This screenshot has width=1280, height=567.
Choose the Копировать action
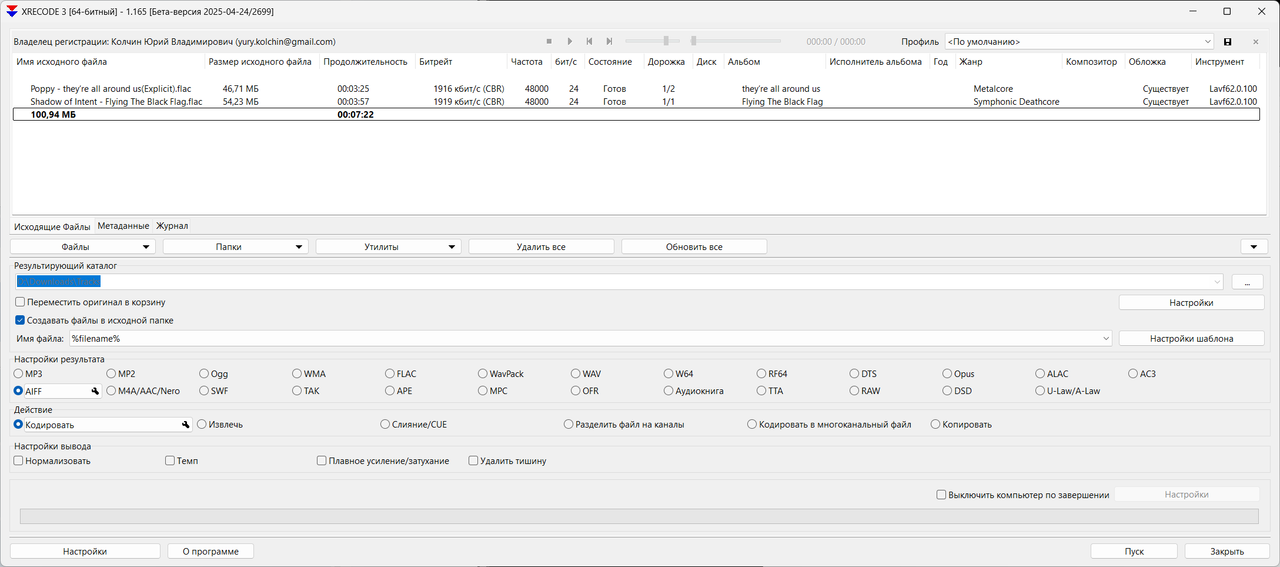[936, 424]
